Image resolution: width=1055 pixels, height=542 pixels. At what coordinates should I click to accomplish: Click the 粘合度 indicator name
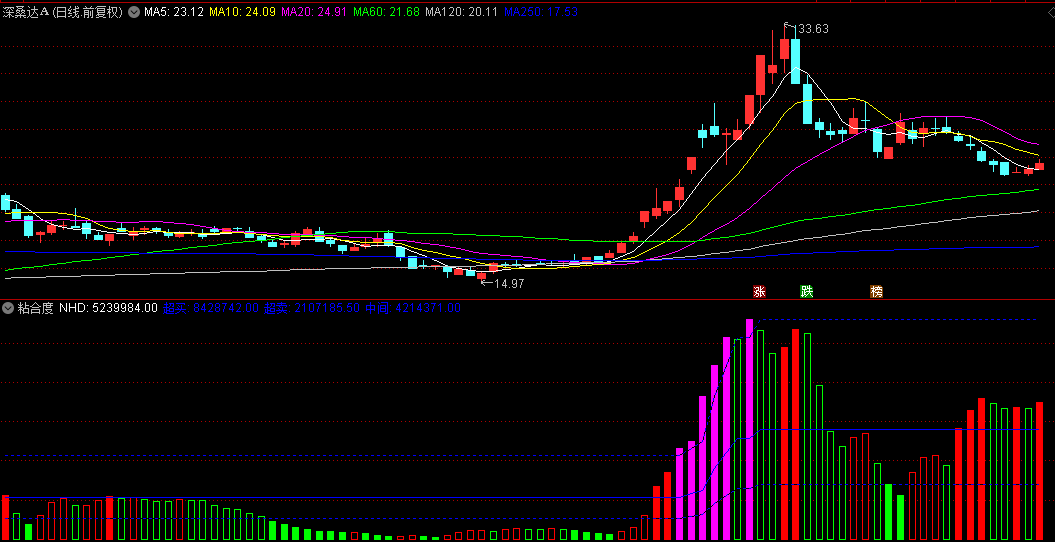35,309
